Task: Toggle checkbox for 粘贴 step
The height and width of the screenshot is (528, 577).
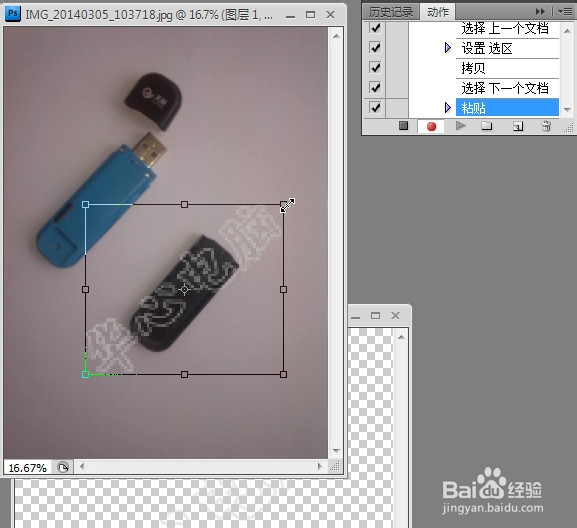Action: tap(375, 107)
